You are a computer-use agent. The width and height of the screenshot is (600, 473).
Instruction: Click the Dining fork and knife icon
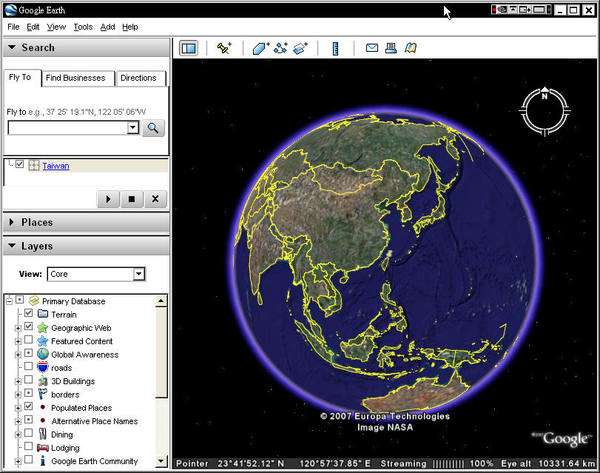(x=43, y=434)
